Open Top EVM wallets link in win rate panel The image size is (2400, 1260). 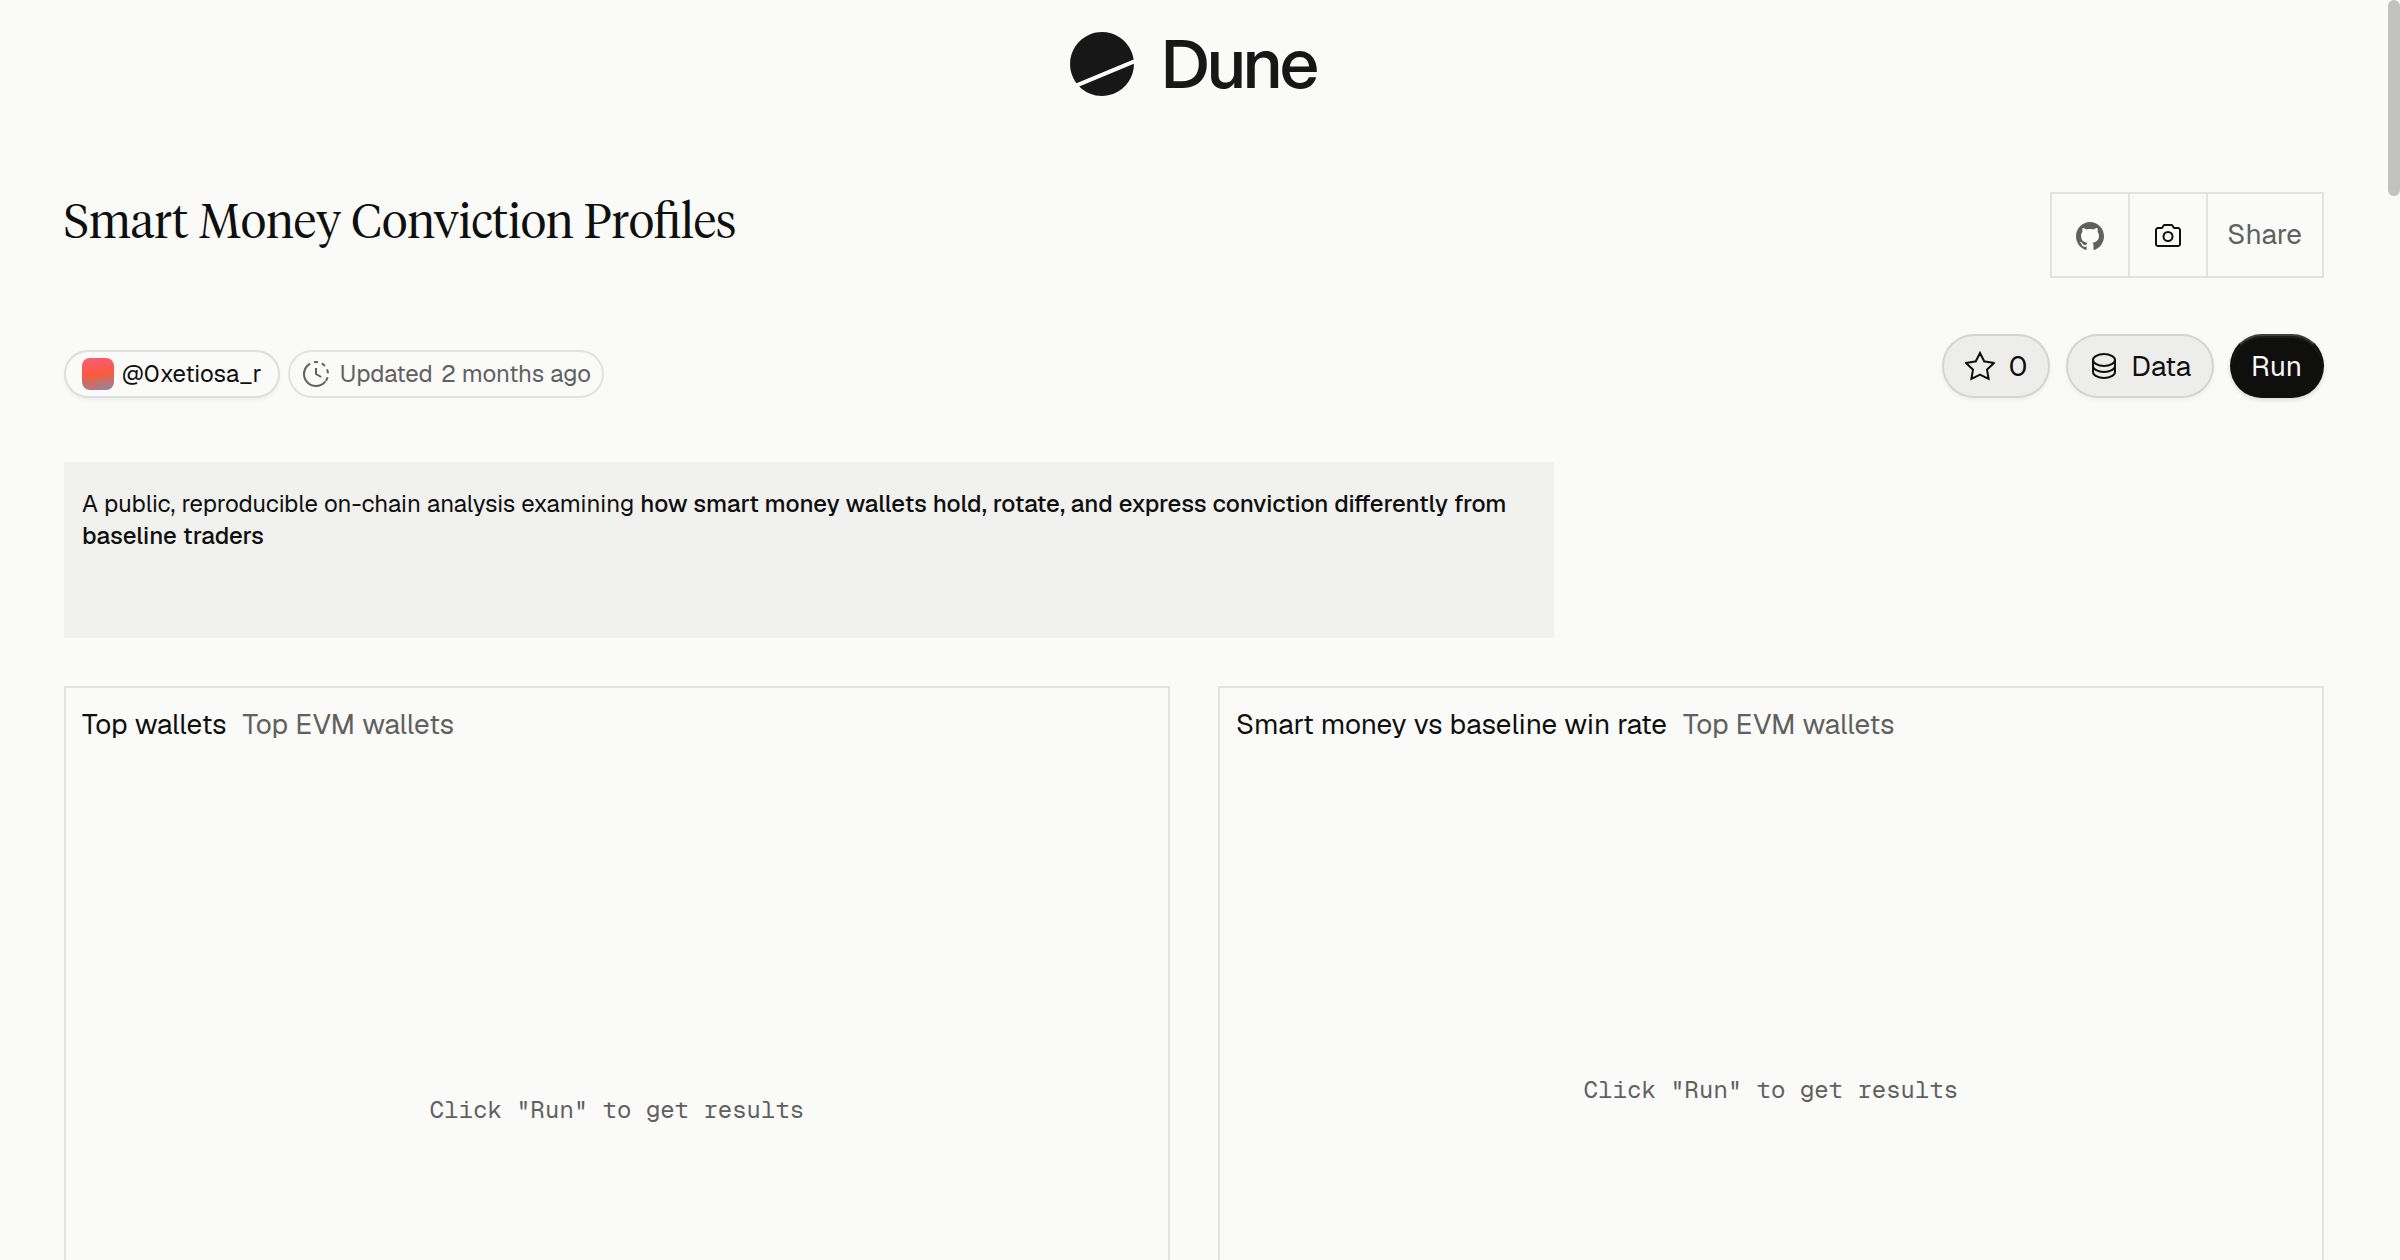[1788, 724]
